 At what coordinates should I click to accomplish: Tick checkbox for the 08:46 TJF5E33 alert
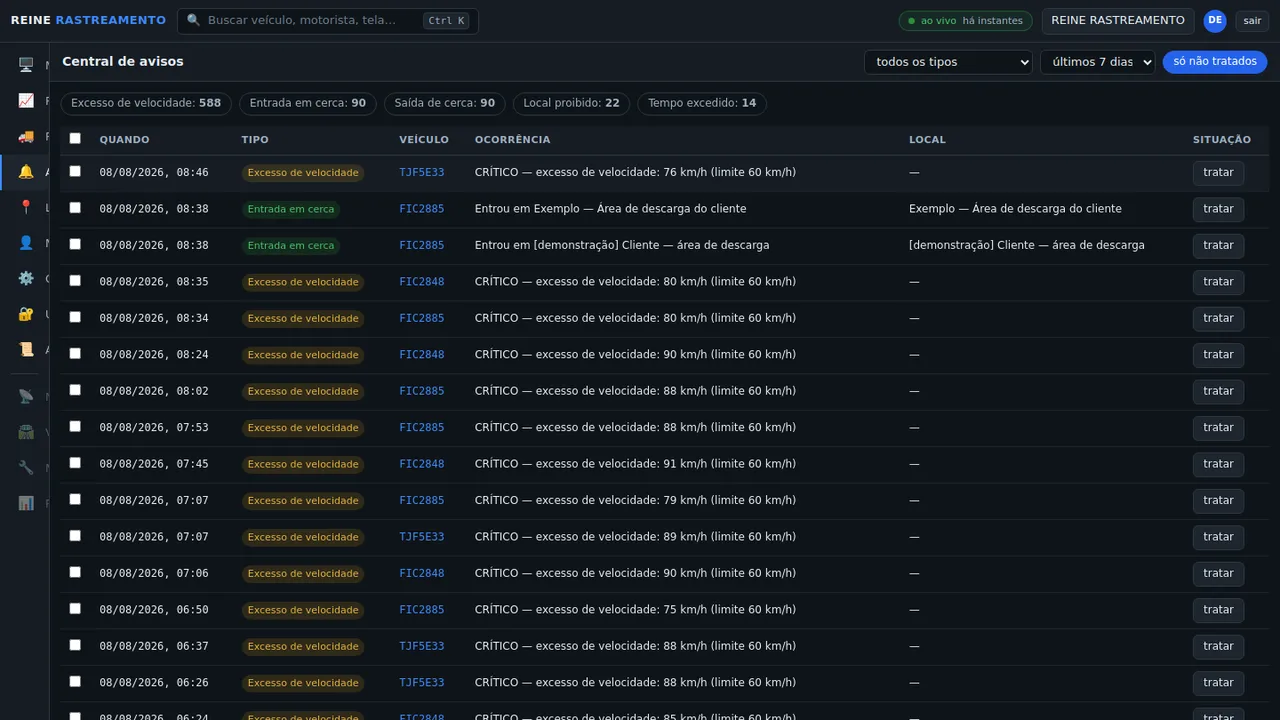point(75,172)
